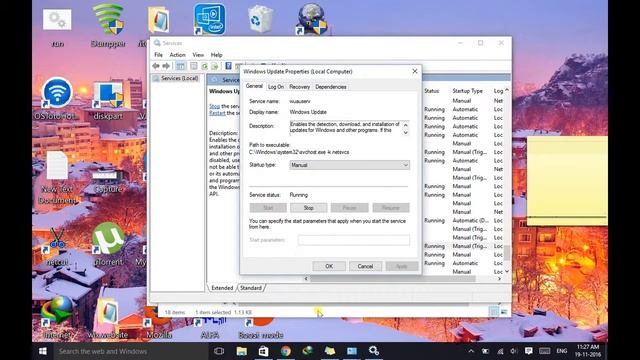The height and width of the screenshot is (360, 640).
Task: Click the network icon in system tray
Action: 500,351
